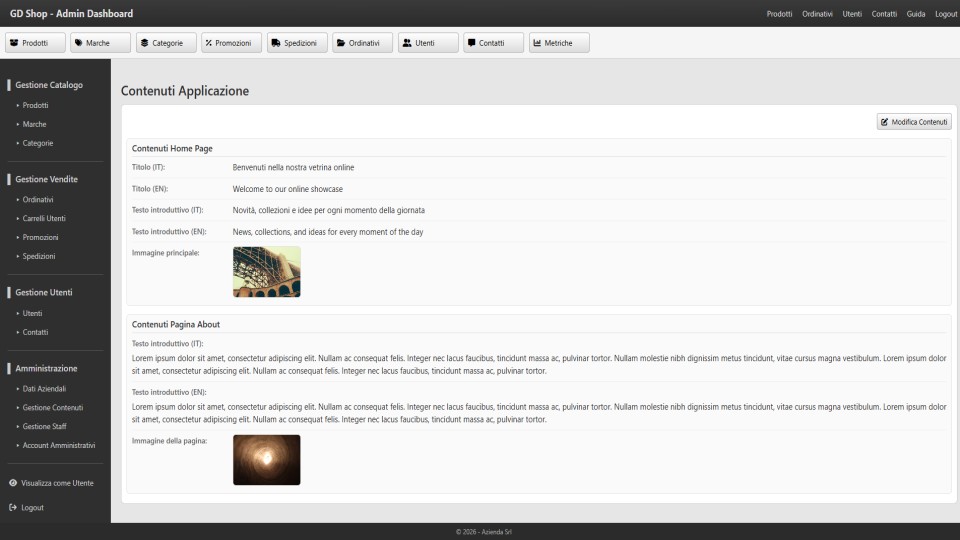The height and width of the screenshot is (540, 960).
Task: Open Prodotti from the top navigation bar
Action: coord(779,14)
